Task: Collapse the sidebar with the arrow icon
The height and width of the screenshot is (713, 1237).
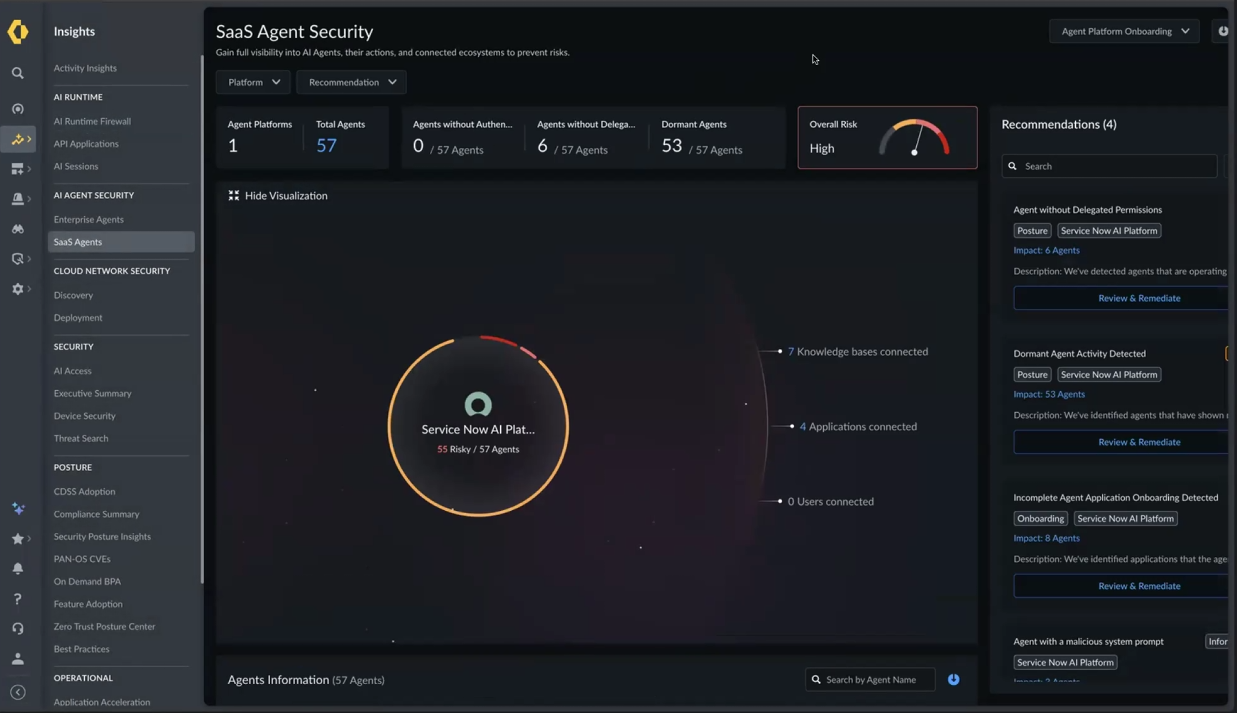Action: 18,692
